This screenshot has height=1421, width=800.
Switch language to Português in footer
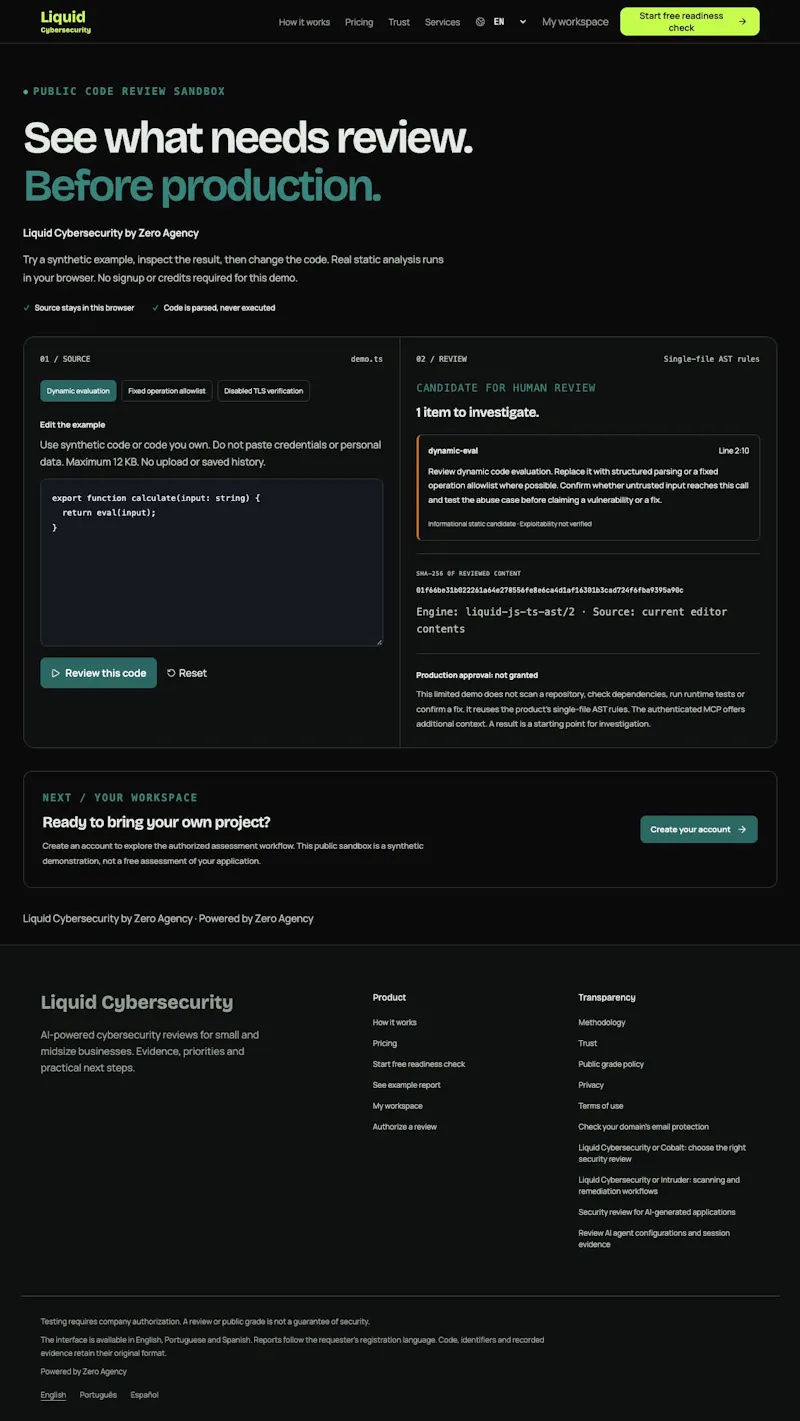click(x=98, y=1395)
